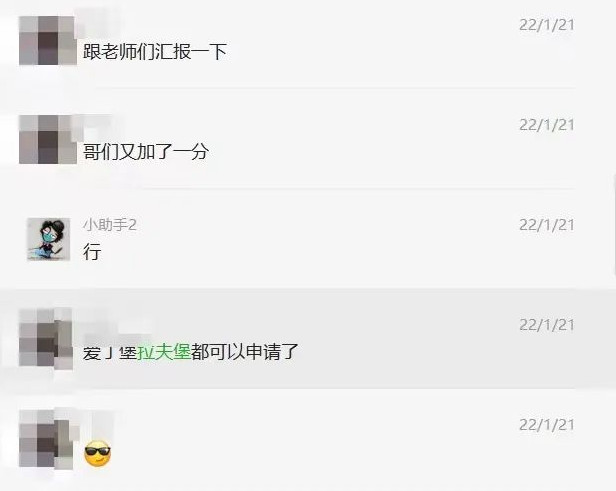Select the 小助手2 sender name
This screenshot has height=491, width=616.
coord(110,225)
